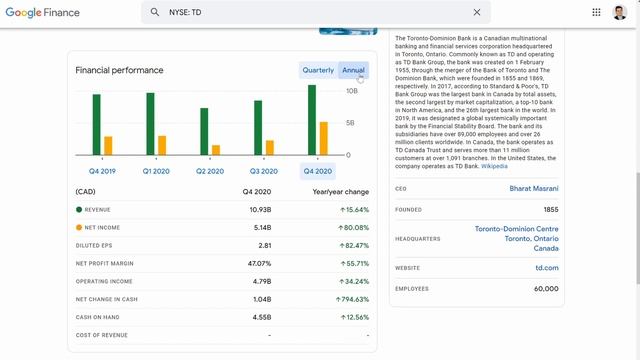
Task: Select the Q4 2019 period
Action: [102, 171]
